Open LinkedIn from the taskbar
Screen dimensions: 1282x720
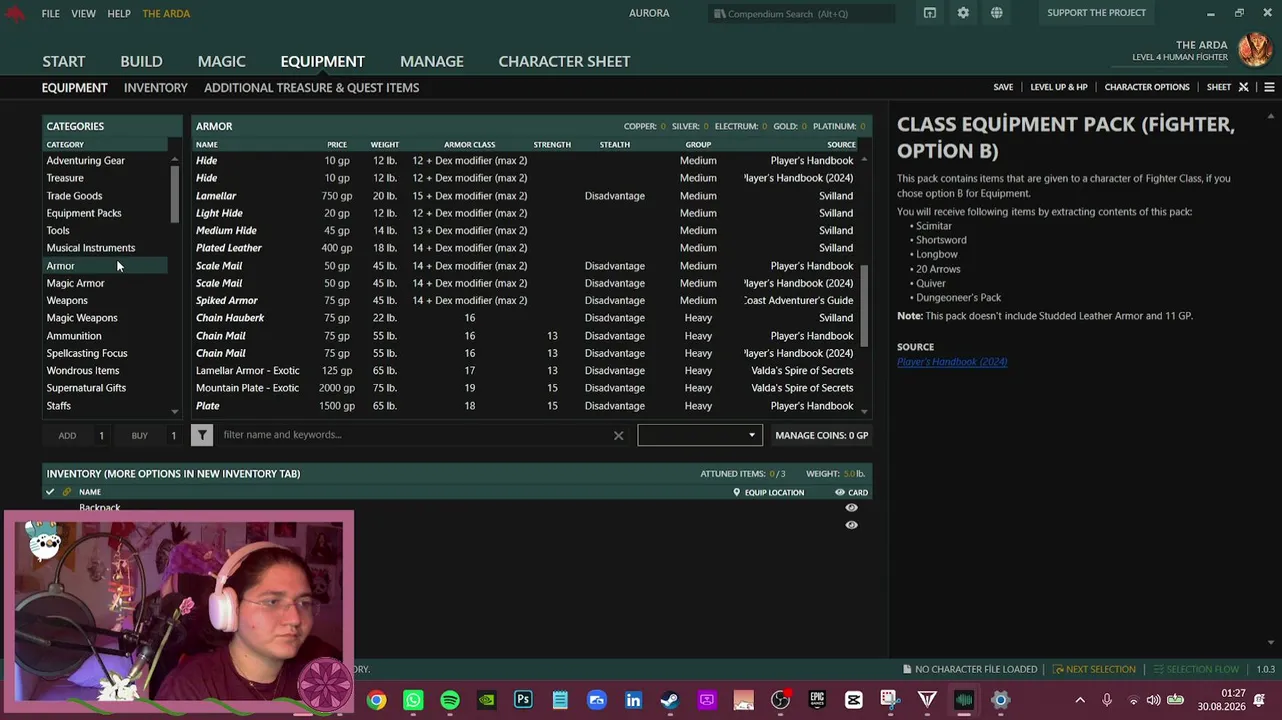point(633,700)
